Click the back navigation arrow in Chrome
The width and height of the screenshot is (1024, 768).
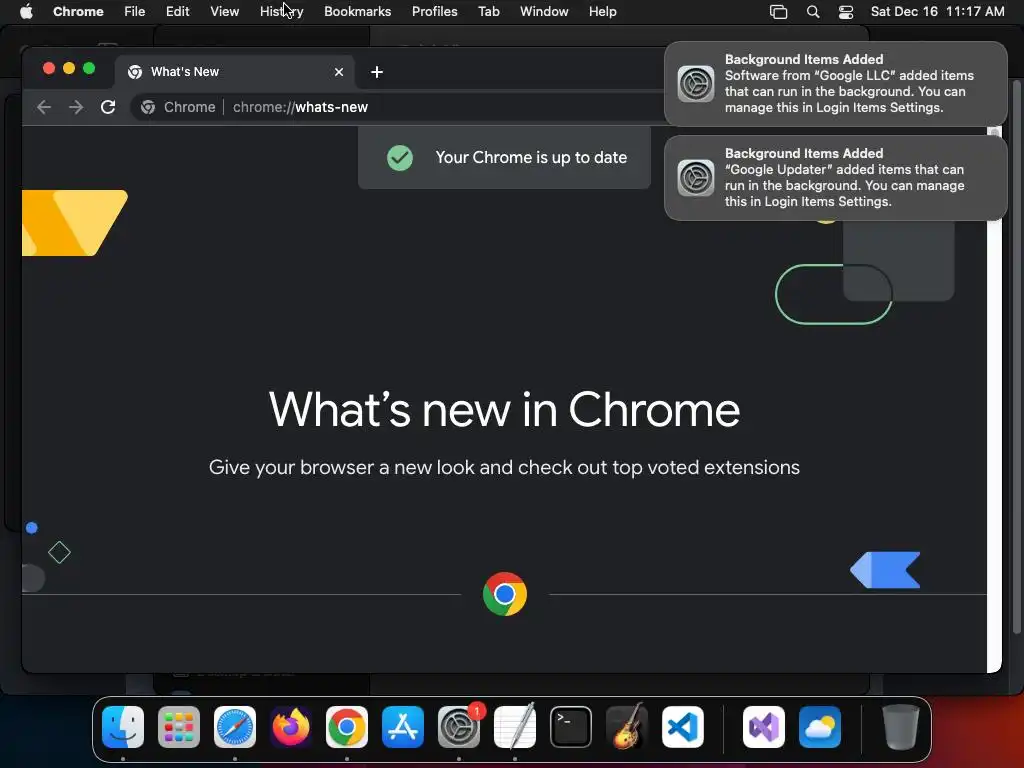pyautogui.click(x=44, y=107)
